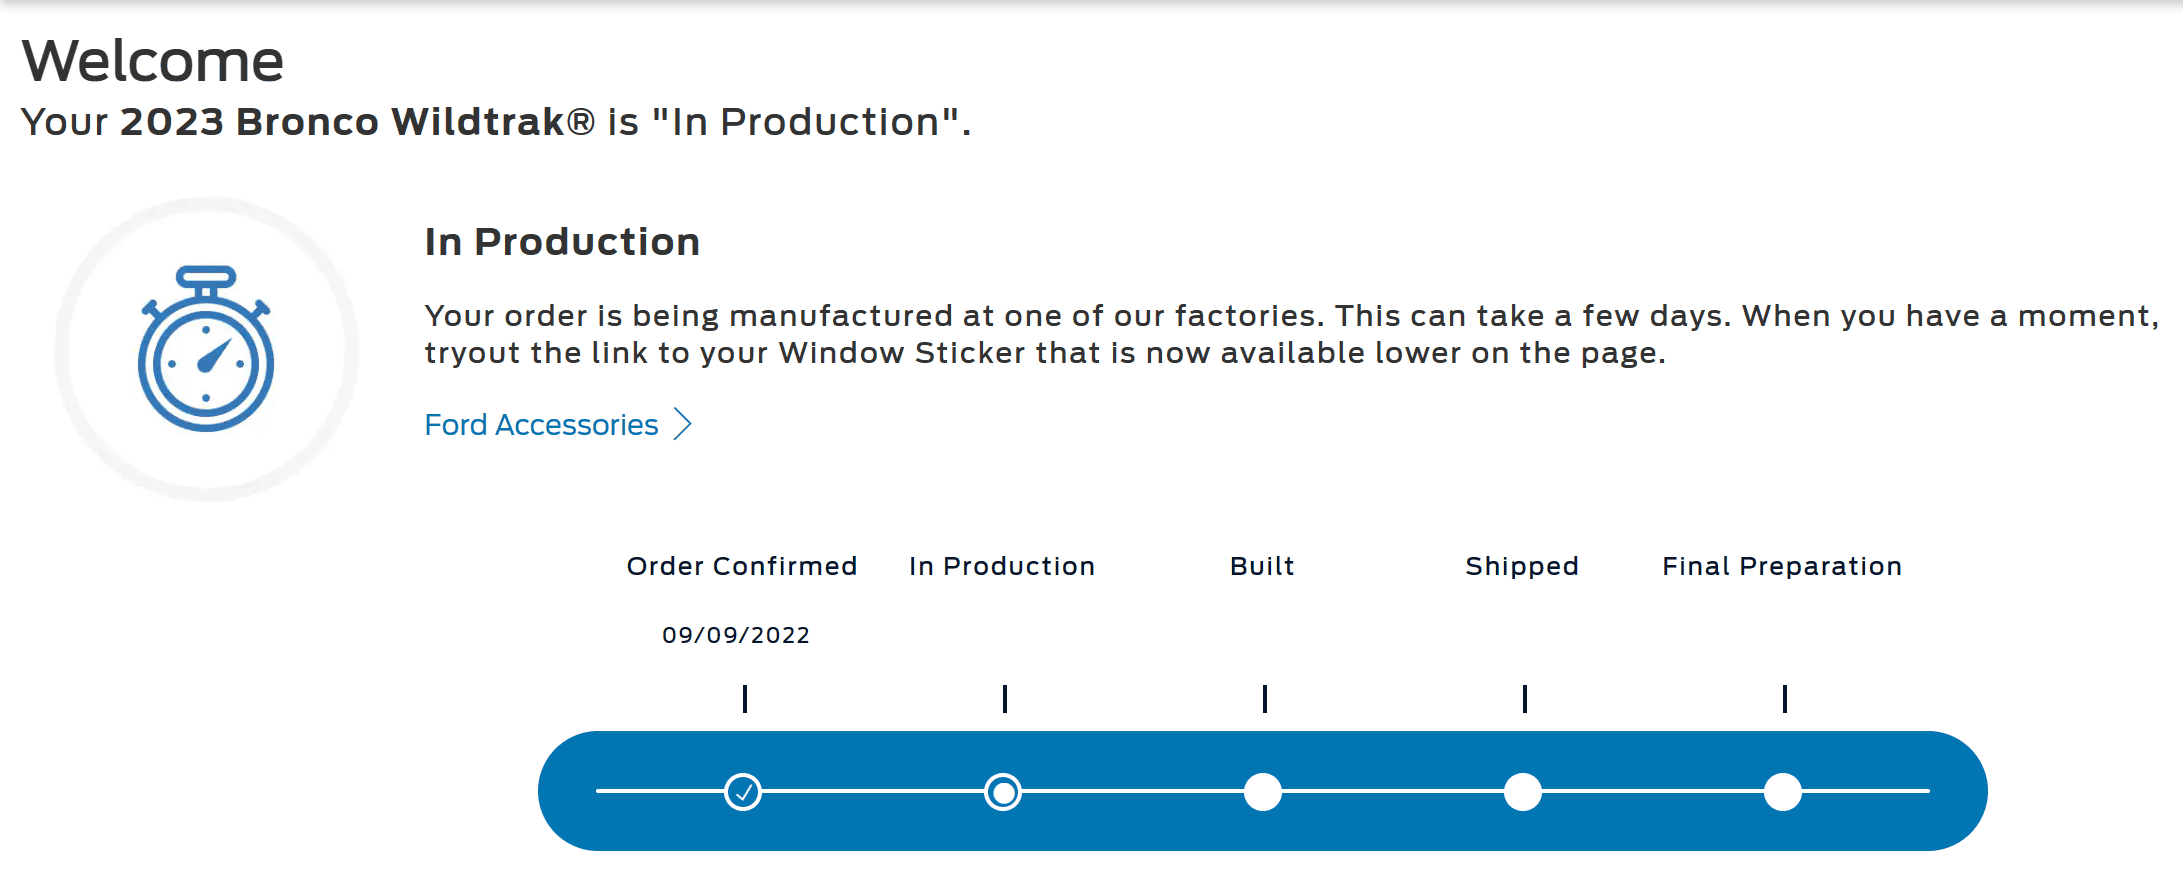Viewport: 2183px width, 891px height.
Task: Select the Order Confirmed checkmark circle
Action: coord(743,792)
